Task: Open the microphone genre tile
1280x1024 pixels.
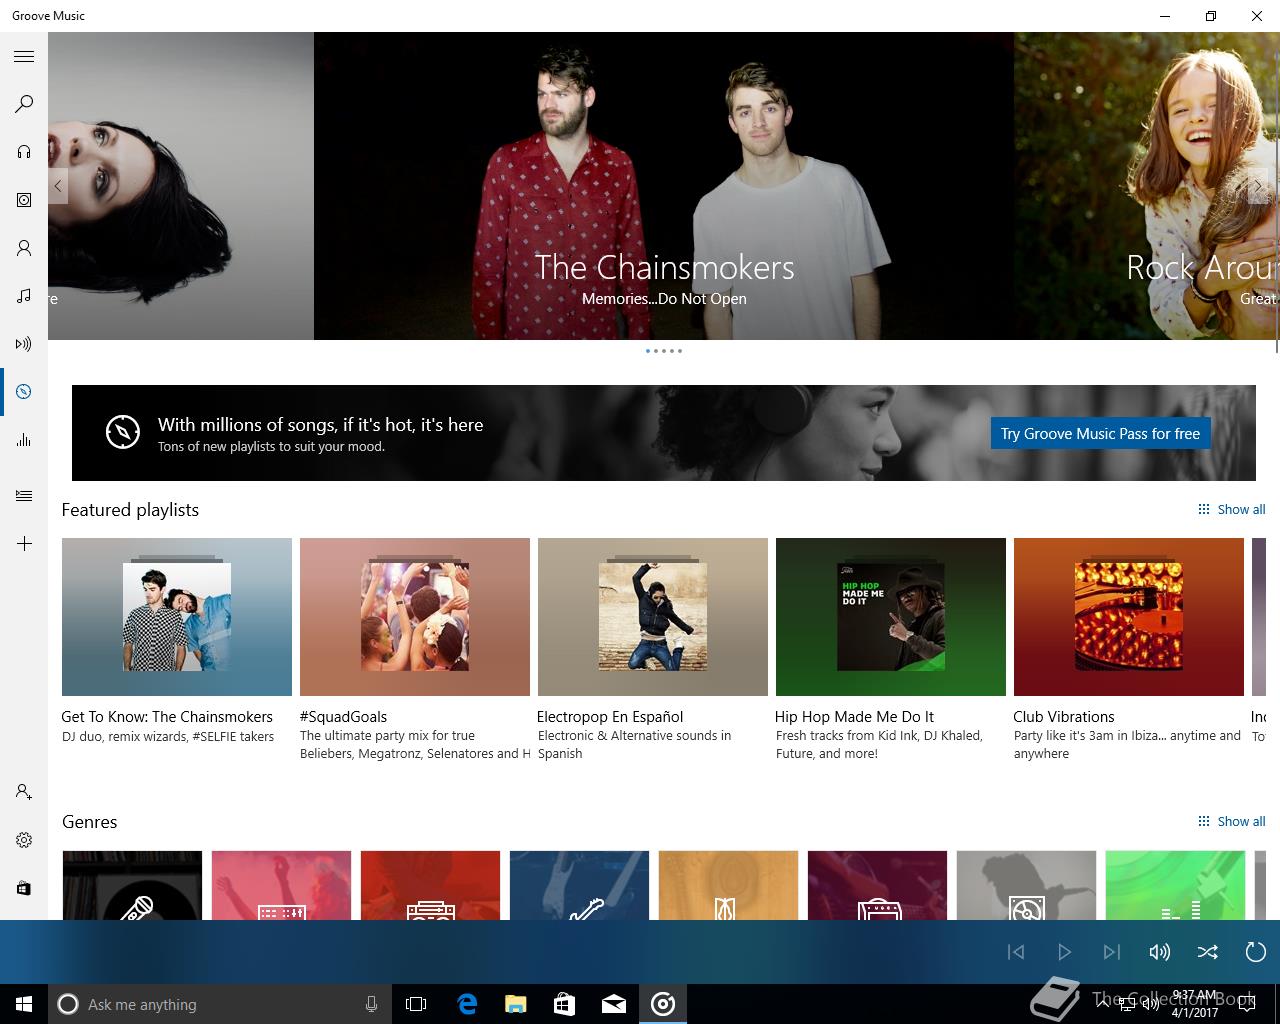Action: click(x=133, y=885)
